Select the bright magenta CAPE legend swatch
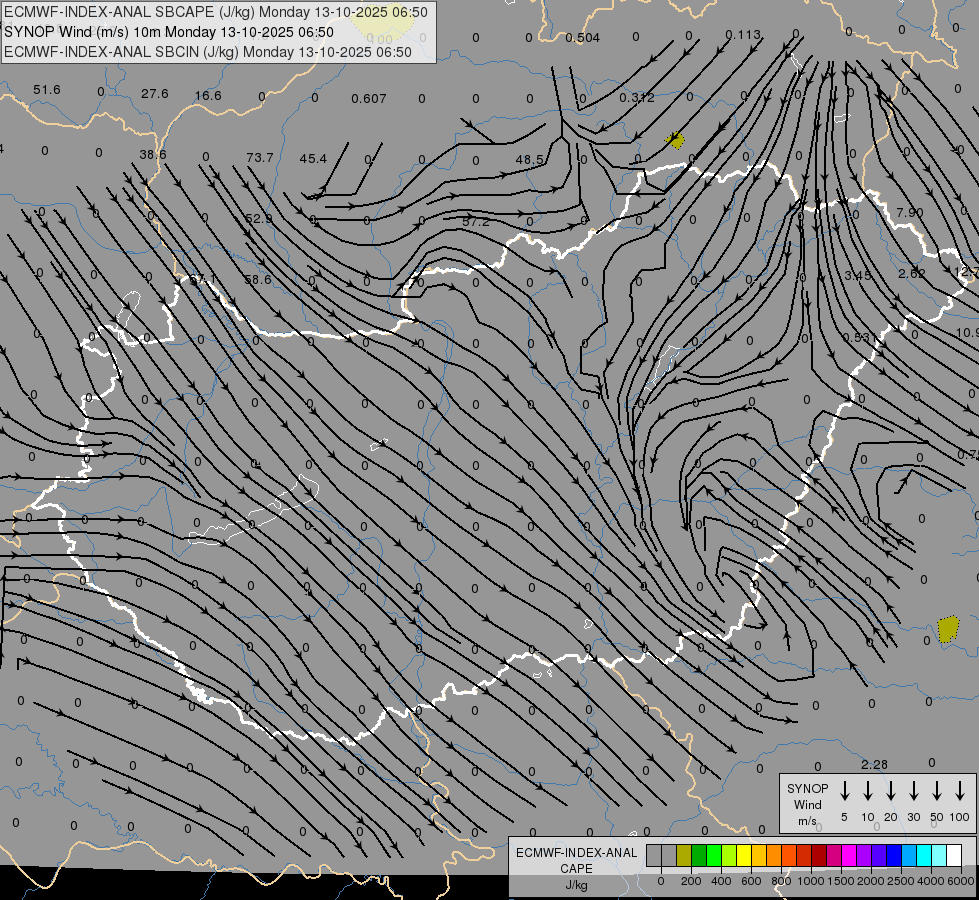 click(x=849, y=856)
